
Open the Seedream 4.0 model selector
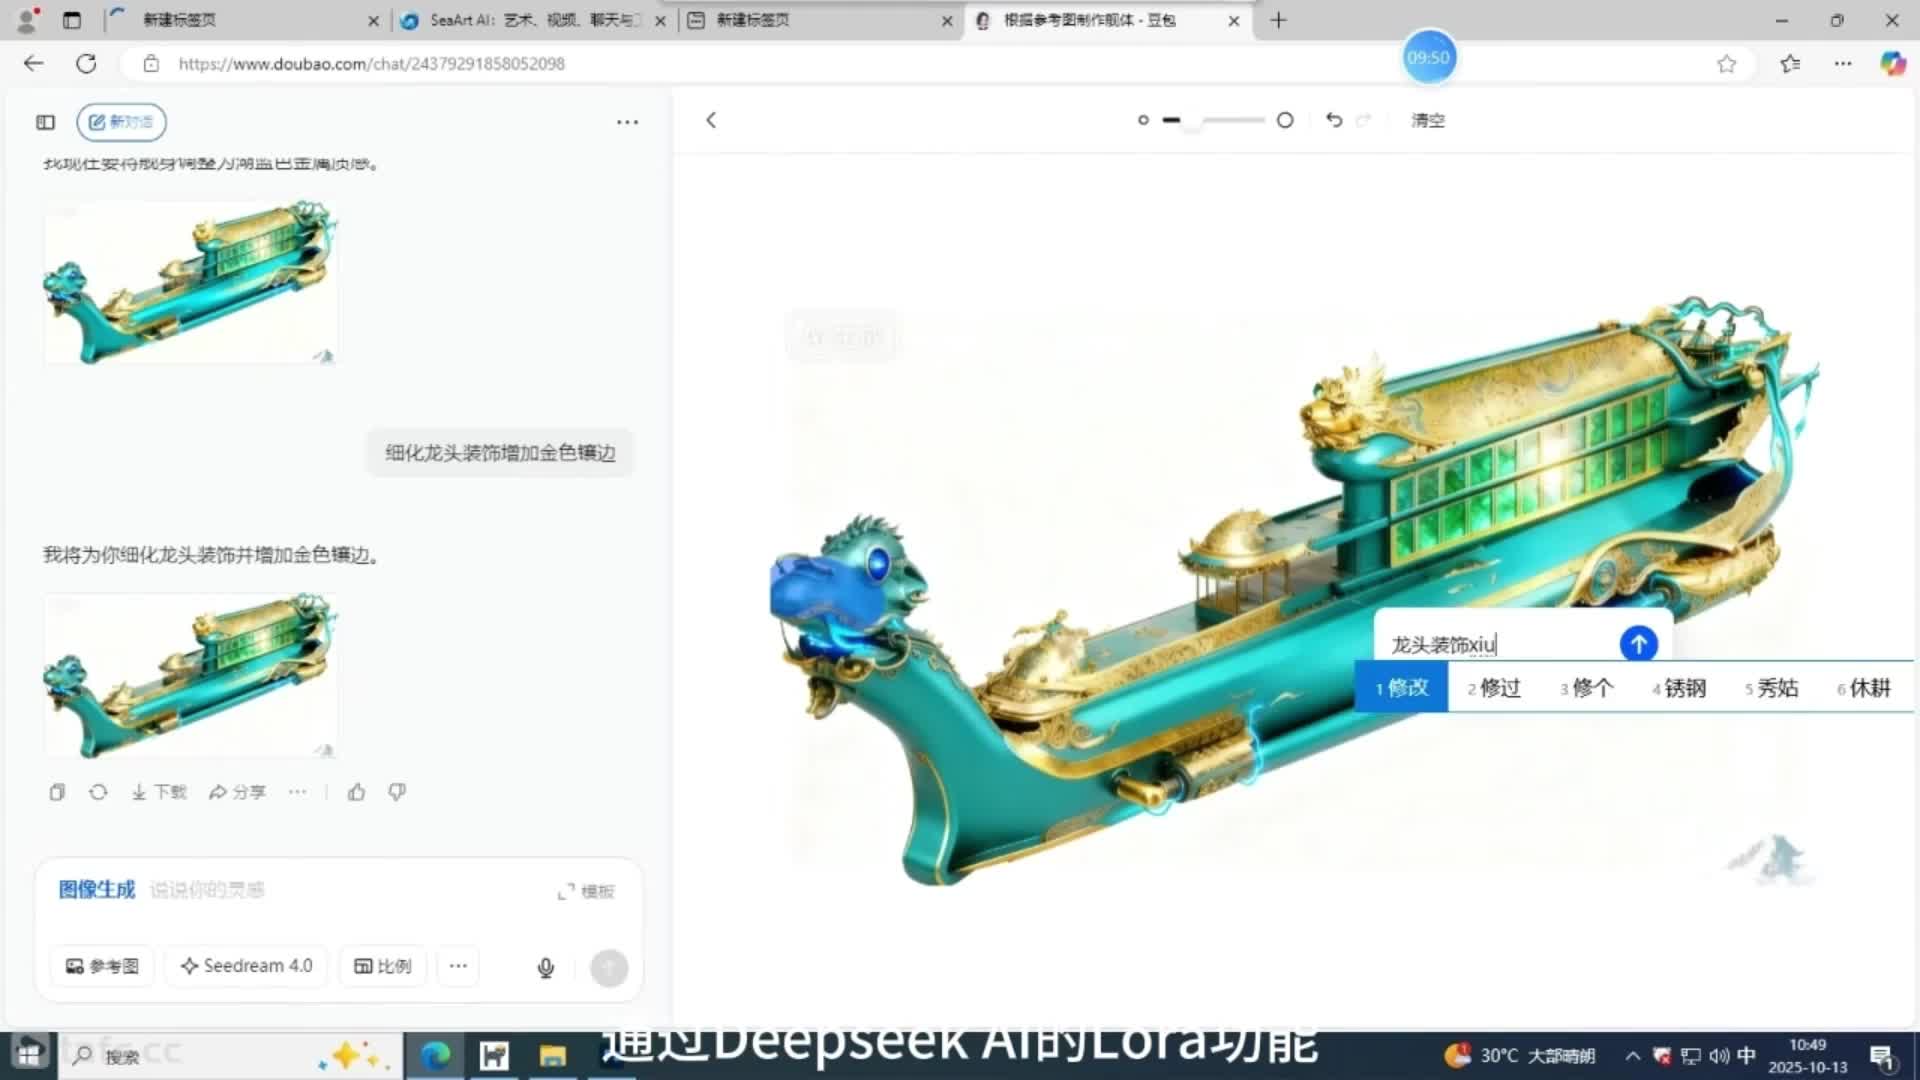tap(247, 966)
